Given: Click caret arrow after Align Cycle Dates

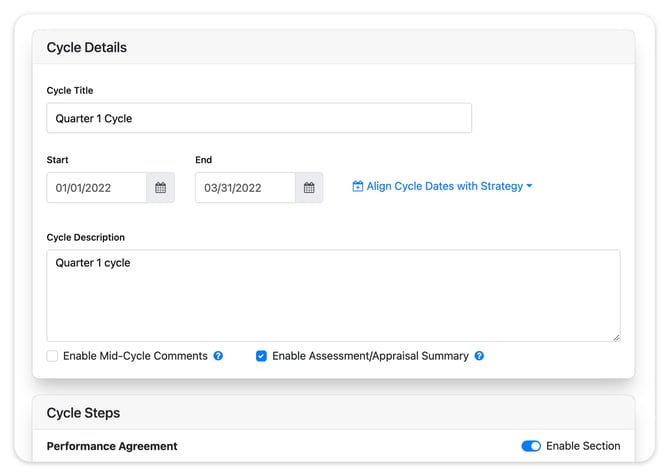Looking at the screenshot, I should pos(529,187).
